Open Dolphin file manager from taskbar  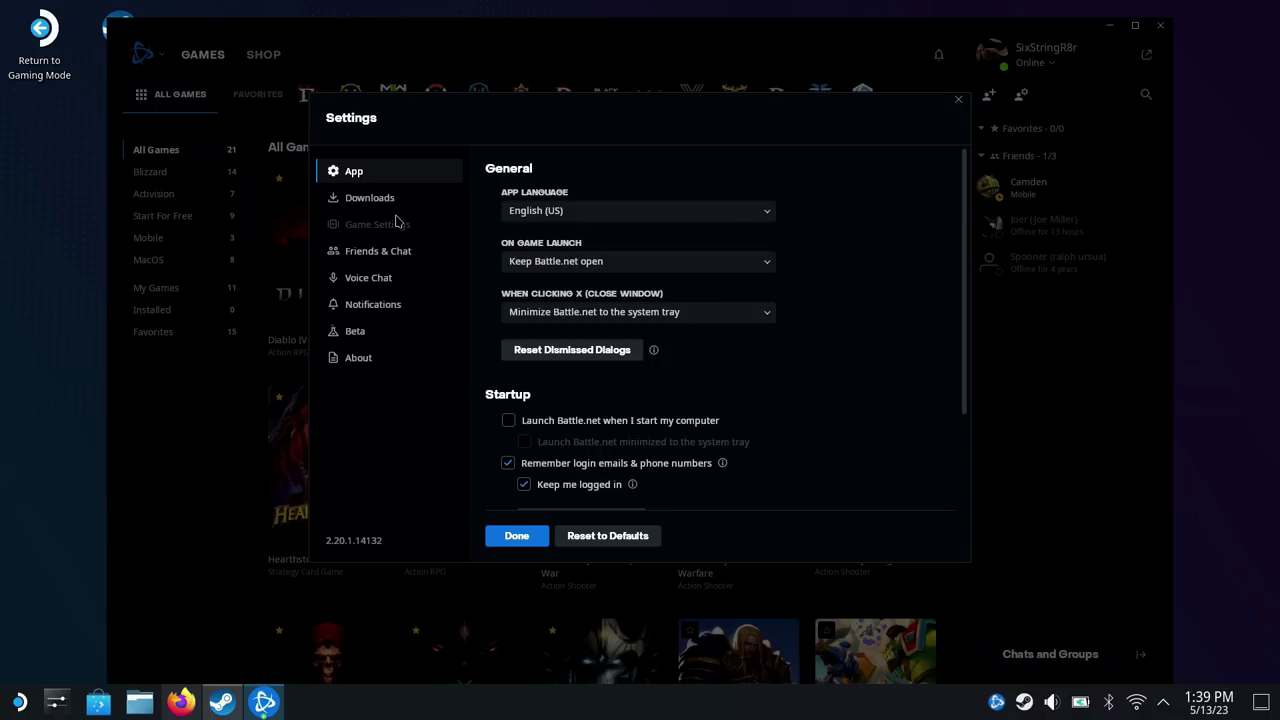click(x=139, y=702)
